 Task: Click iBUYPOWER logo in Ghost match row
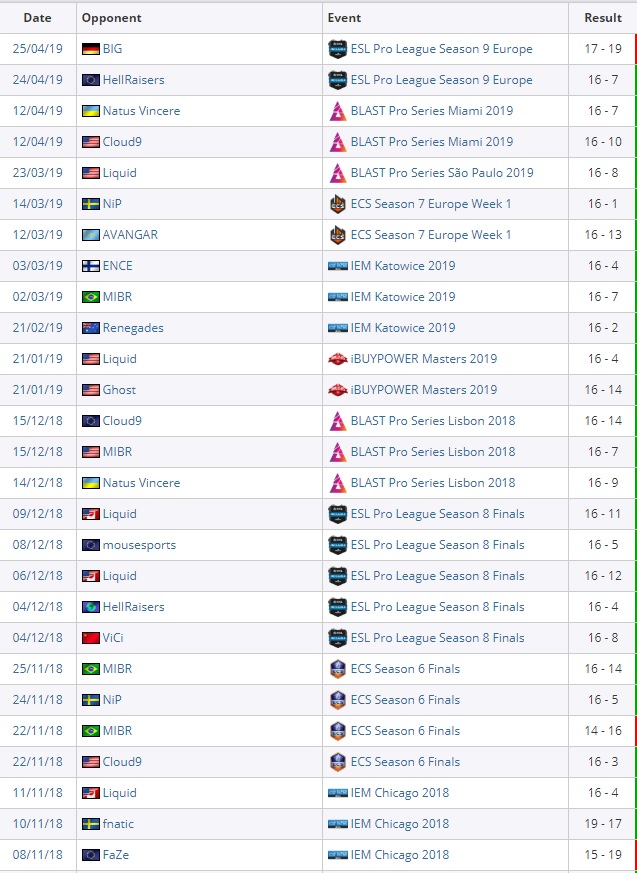[337, 390]
